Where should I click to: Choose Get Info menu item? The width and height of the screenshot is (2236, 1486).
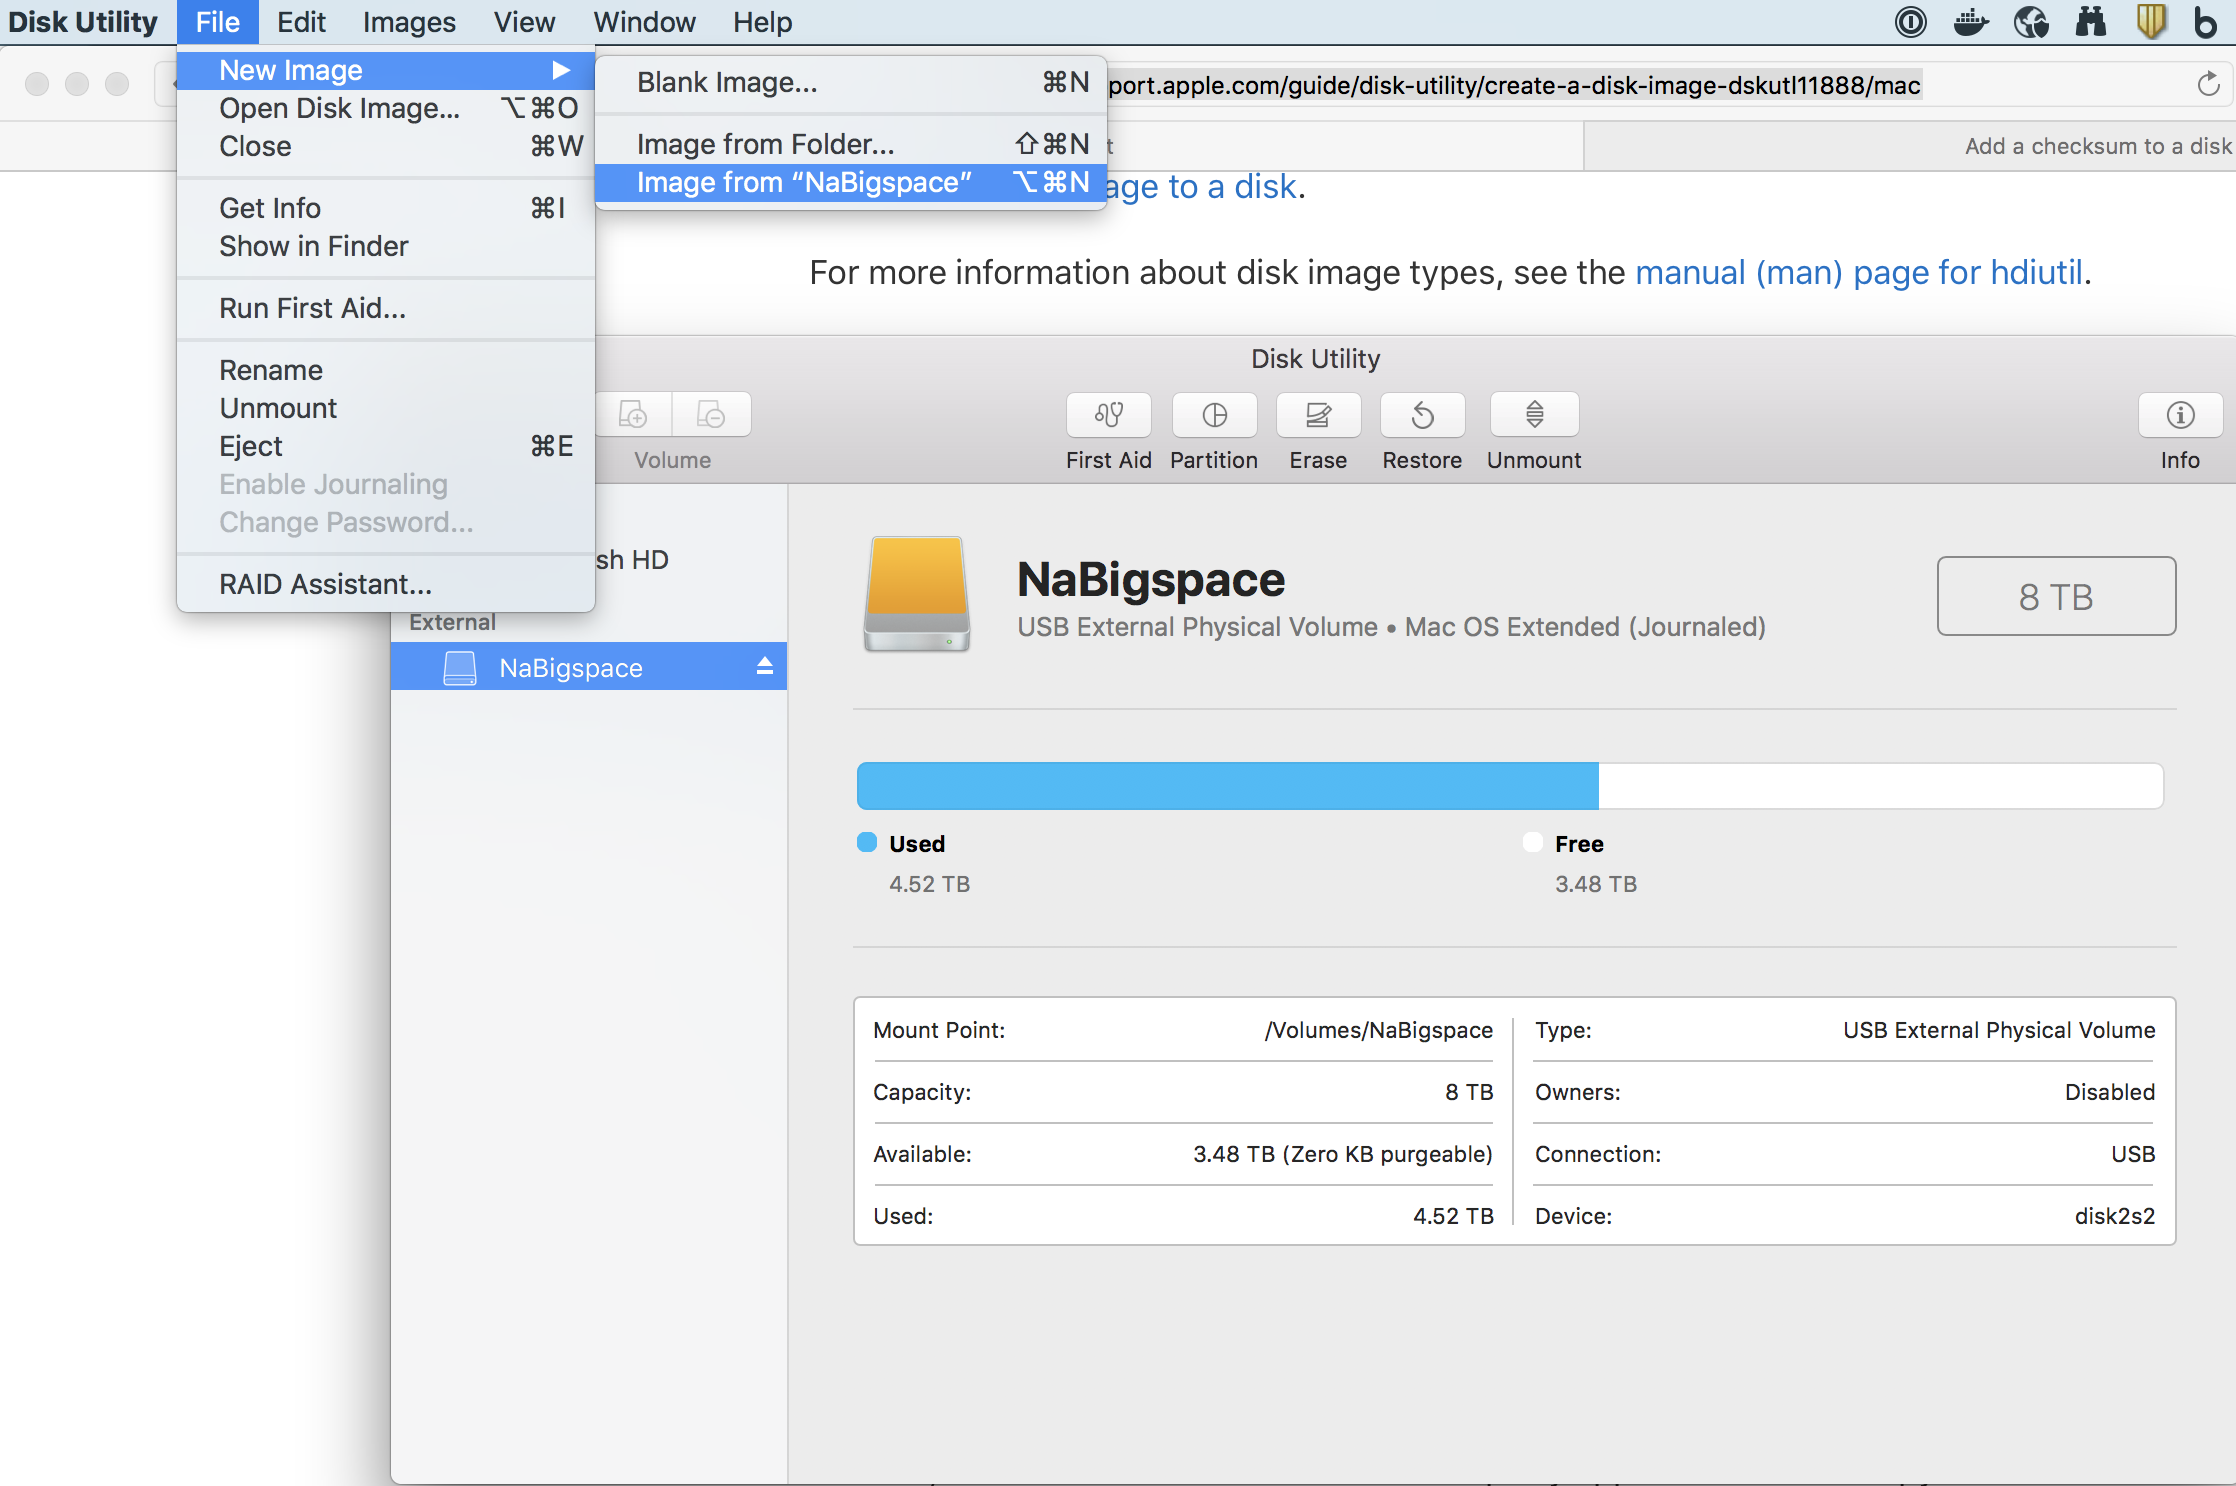386,208
